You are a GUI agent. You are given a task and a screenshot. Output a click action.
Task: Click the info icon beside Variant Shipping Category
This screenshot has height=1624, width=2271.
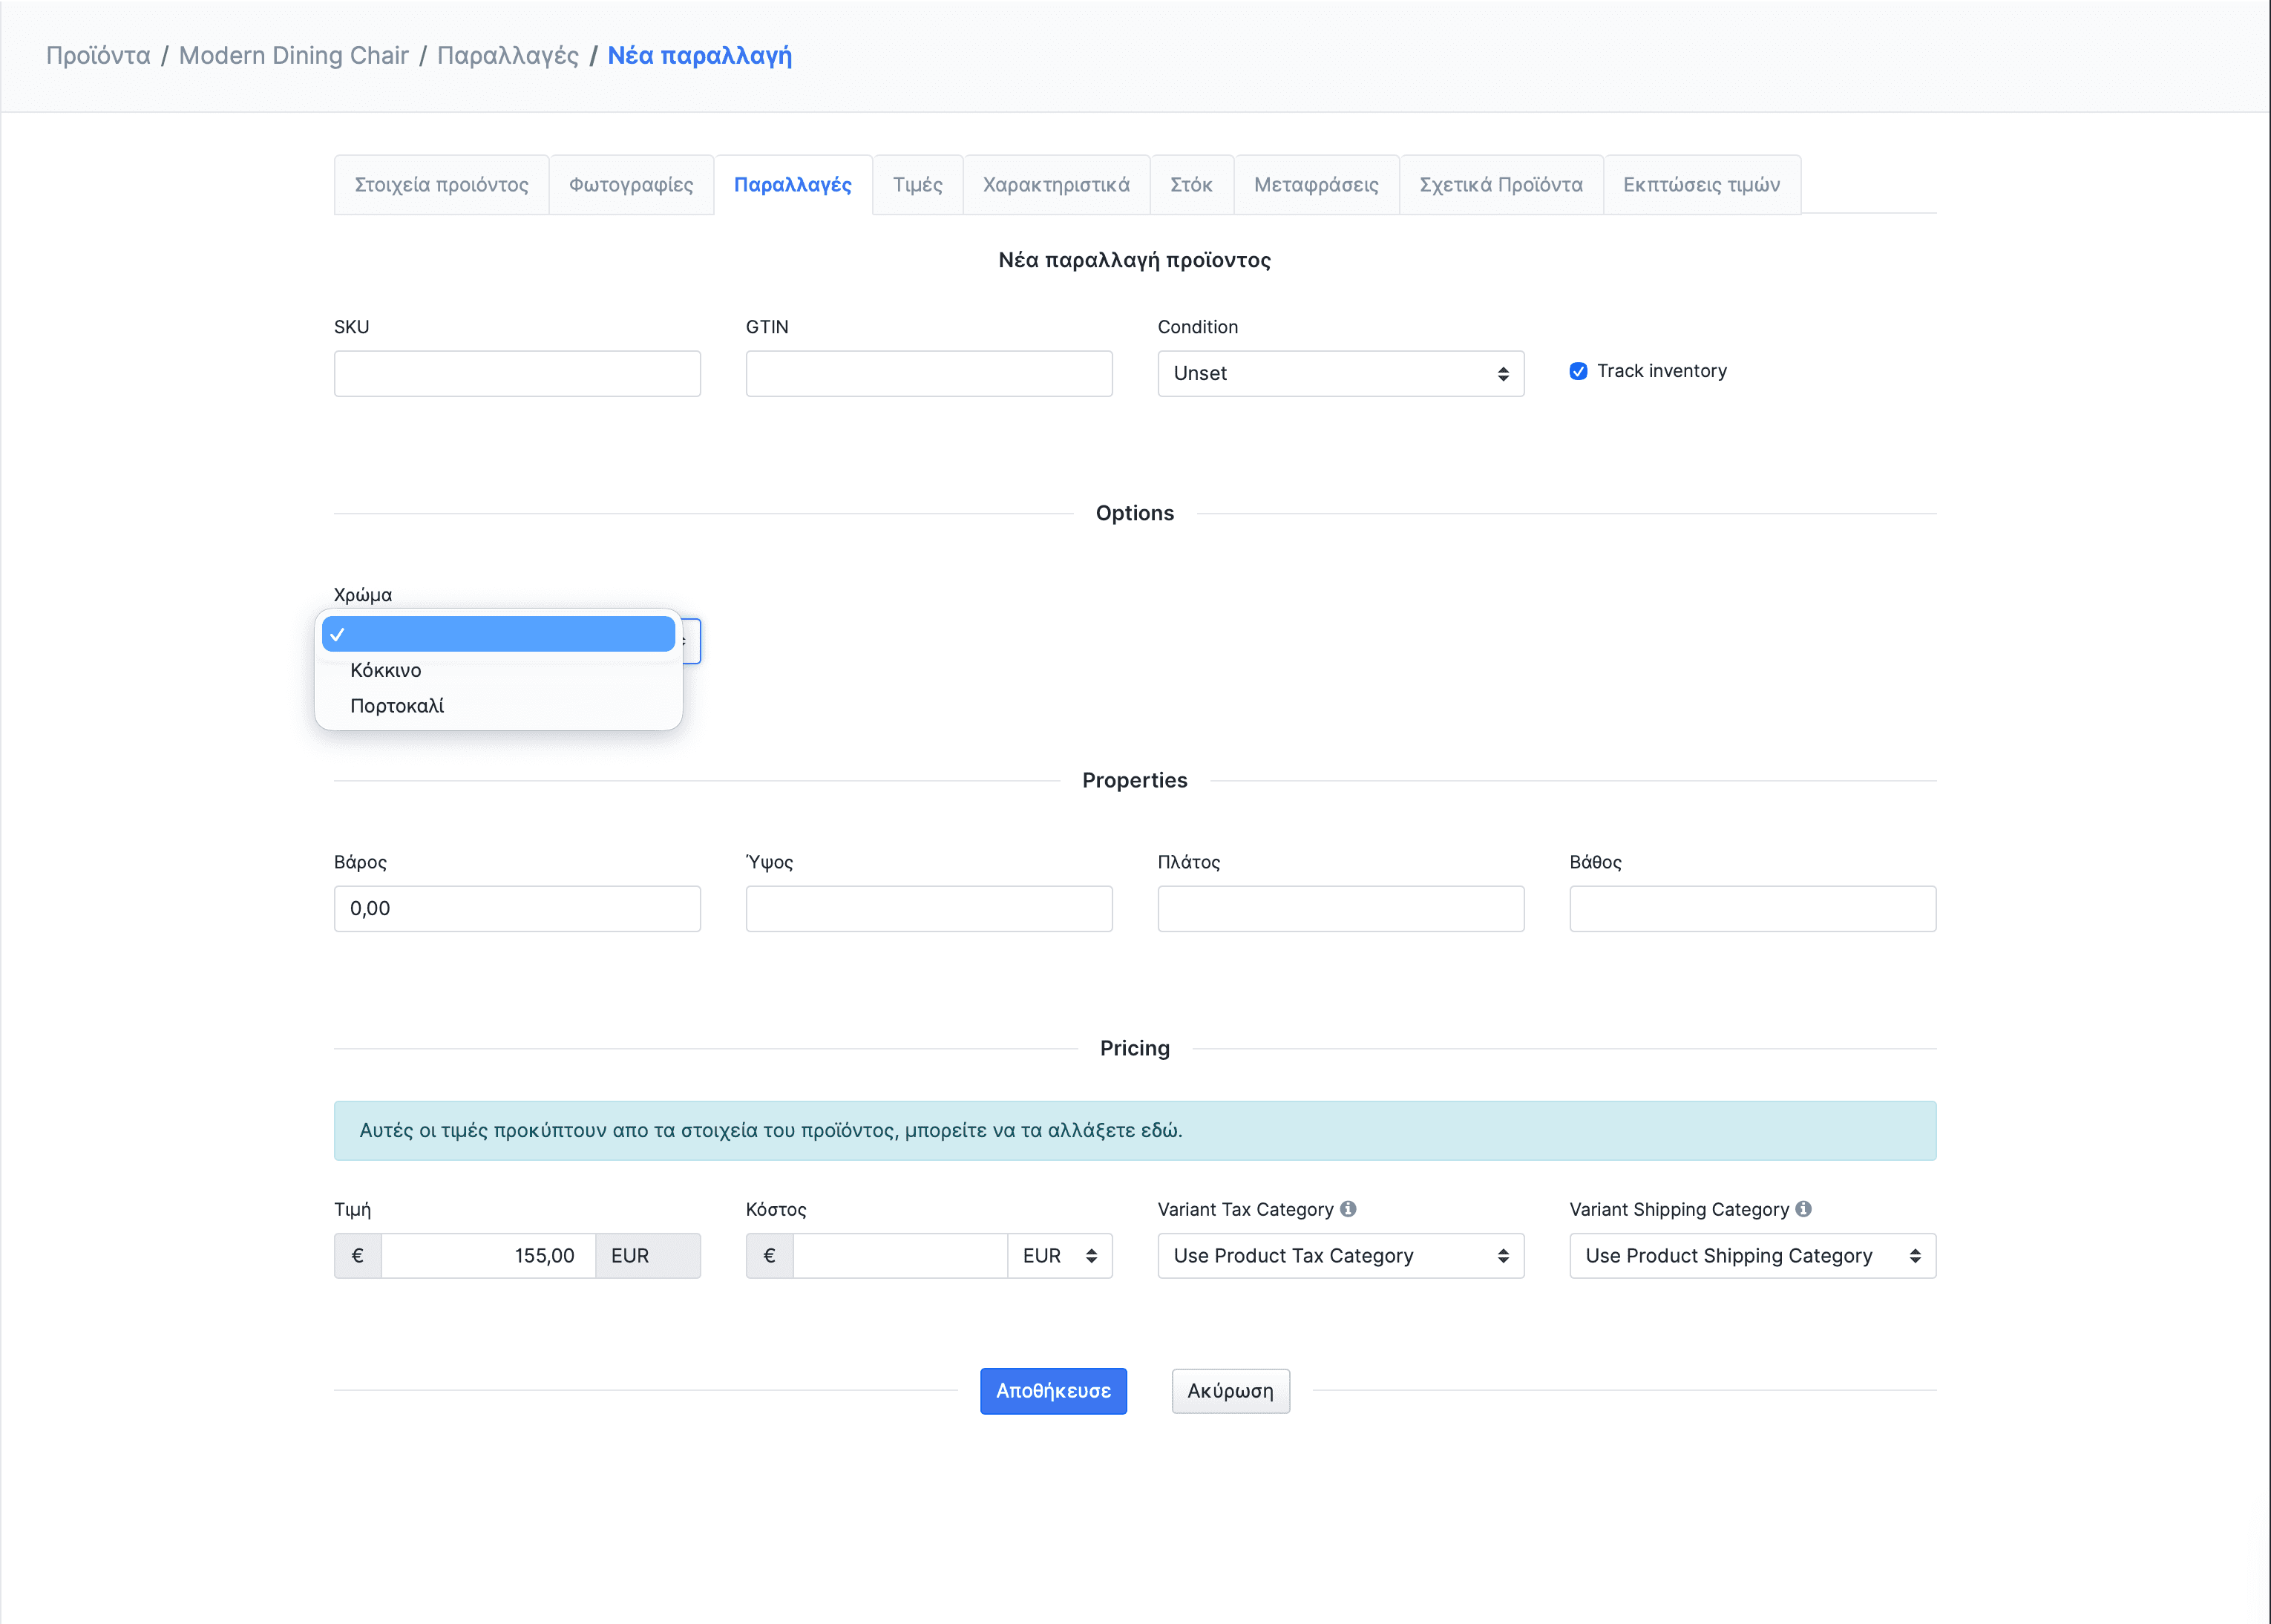click(1803, 1209)
